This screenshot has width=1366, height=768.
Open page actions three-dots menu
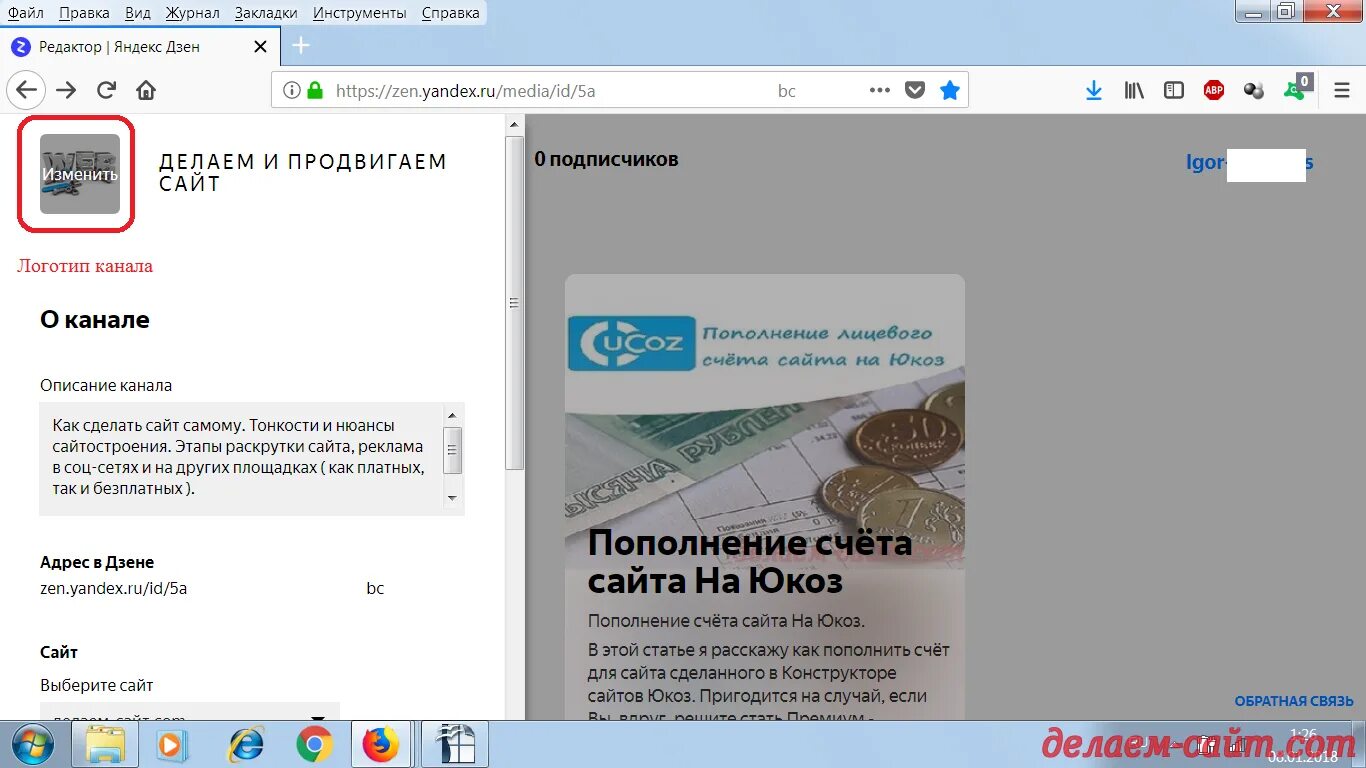coord(879,90)
